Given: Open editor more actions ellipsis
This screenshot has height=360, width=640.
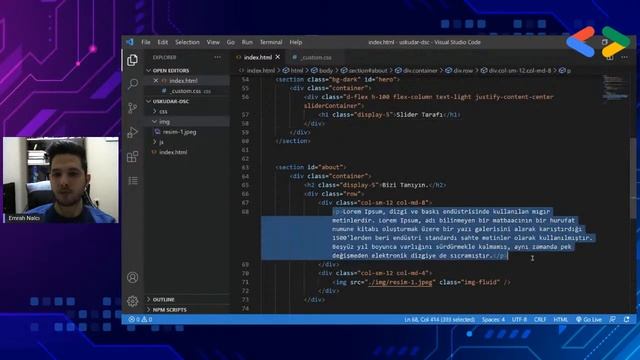Looking at the screenshot, I should 624,58.
